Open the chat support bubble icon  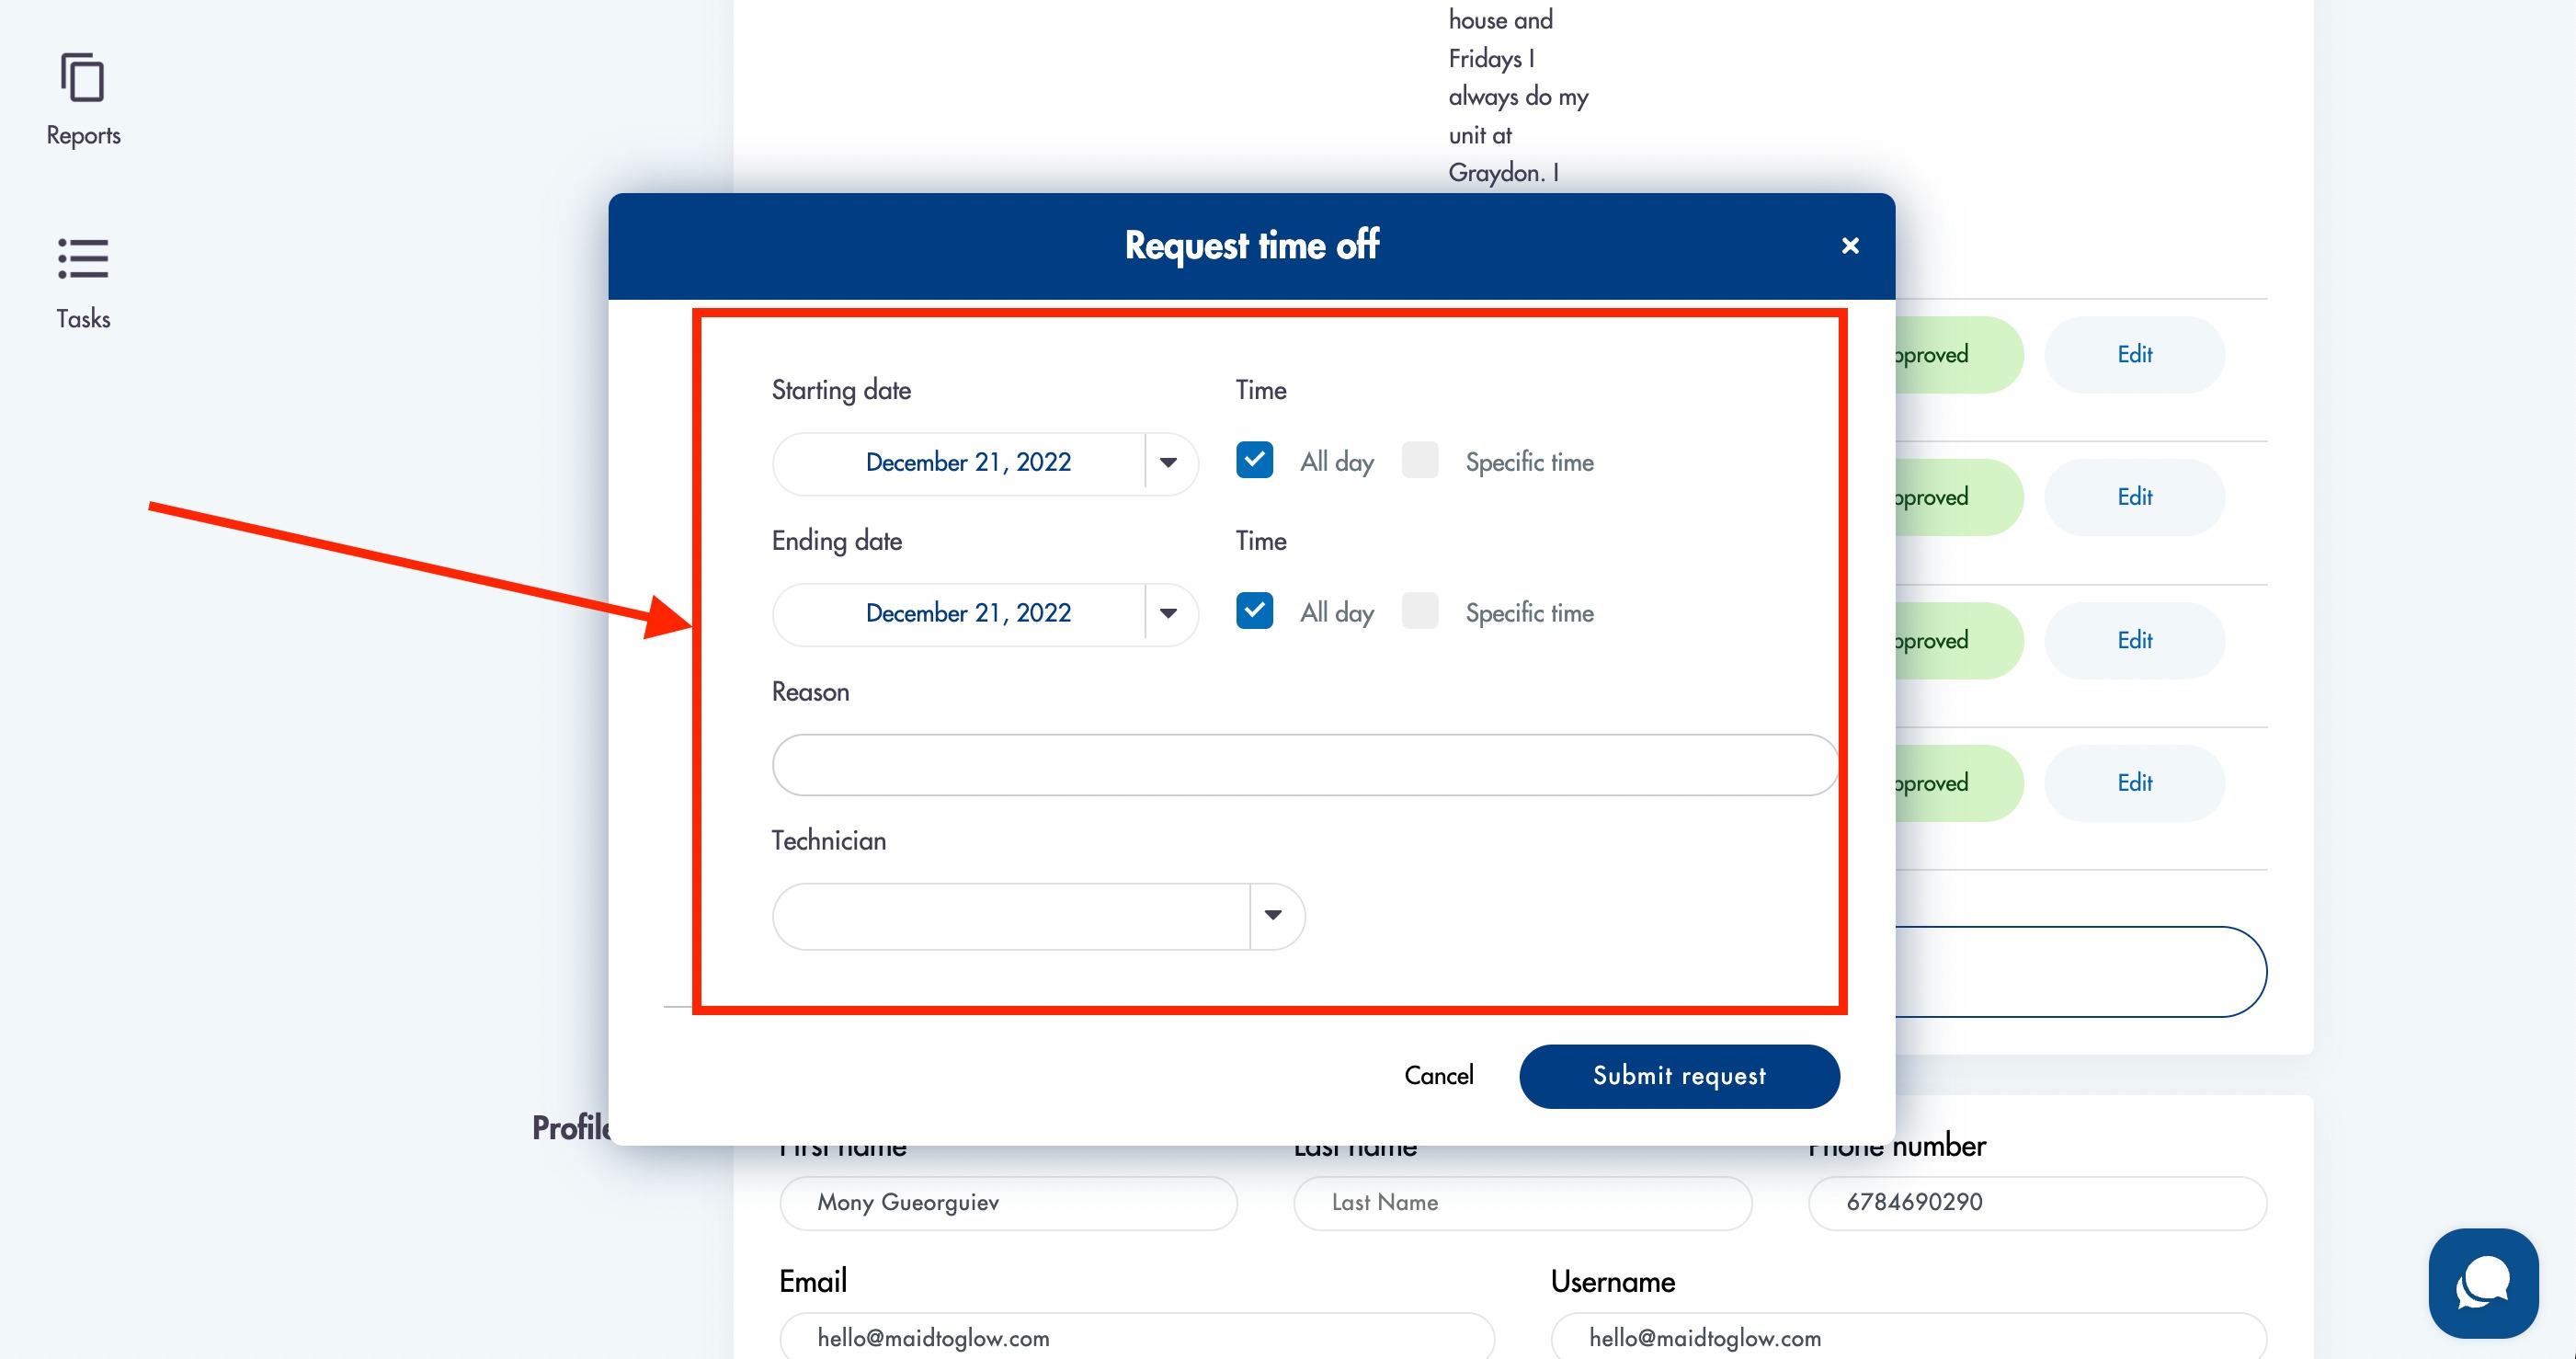[2482, 1282]
